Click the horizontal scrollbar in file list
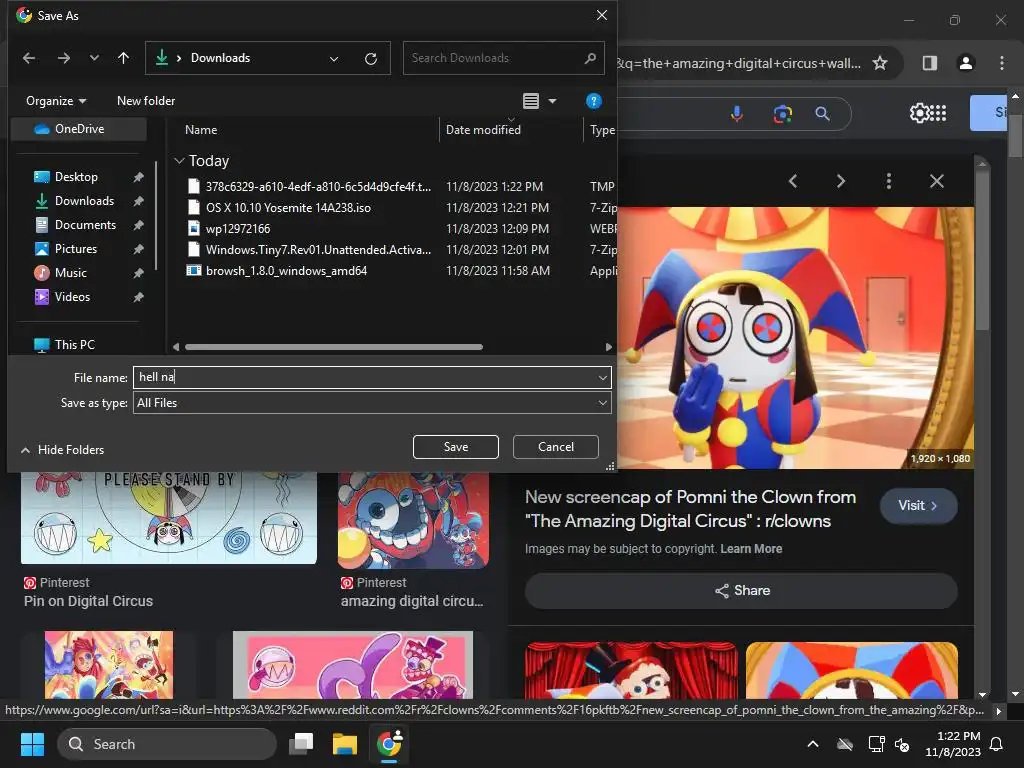The image size is (1024, 768). pos(334,347)
